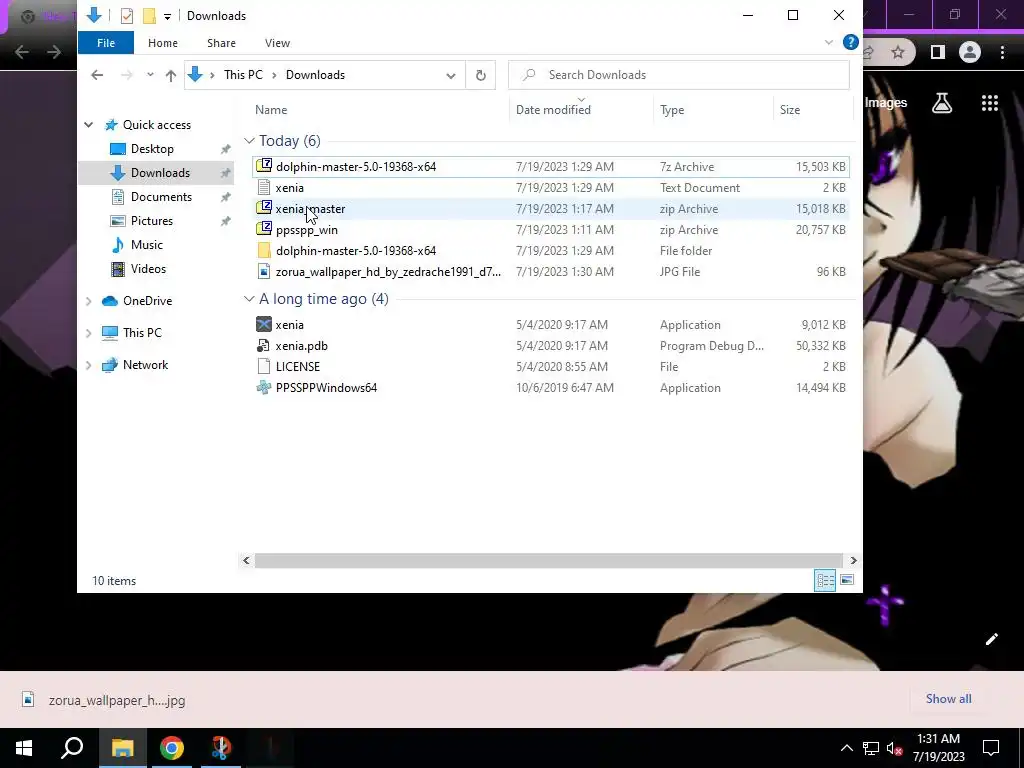Collapse the A long time ago group
Image resolution: width=1024 pixels, height=768 pixels.
(x=249, y=299)
